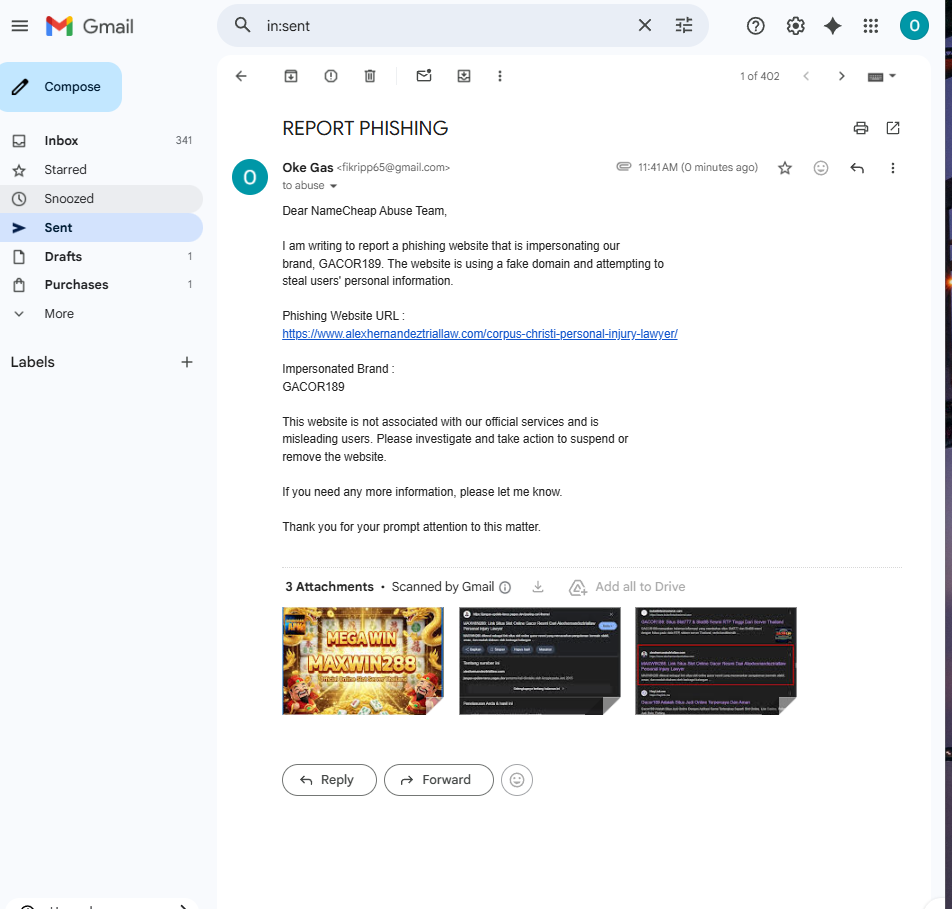Open the attachment with red outlined result
Screen dimensions: 952x909
716,661
